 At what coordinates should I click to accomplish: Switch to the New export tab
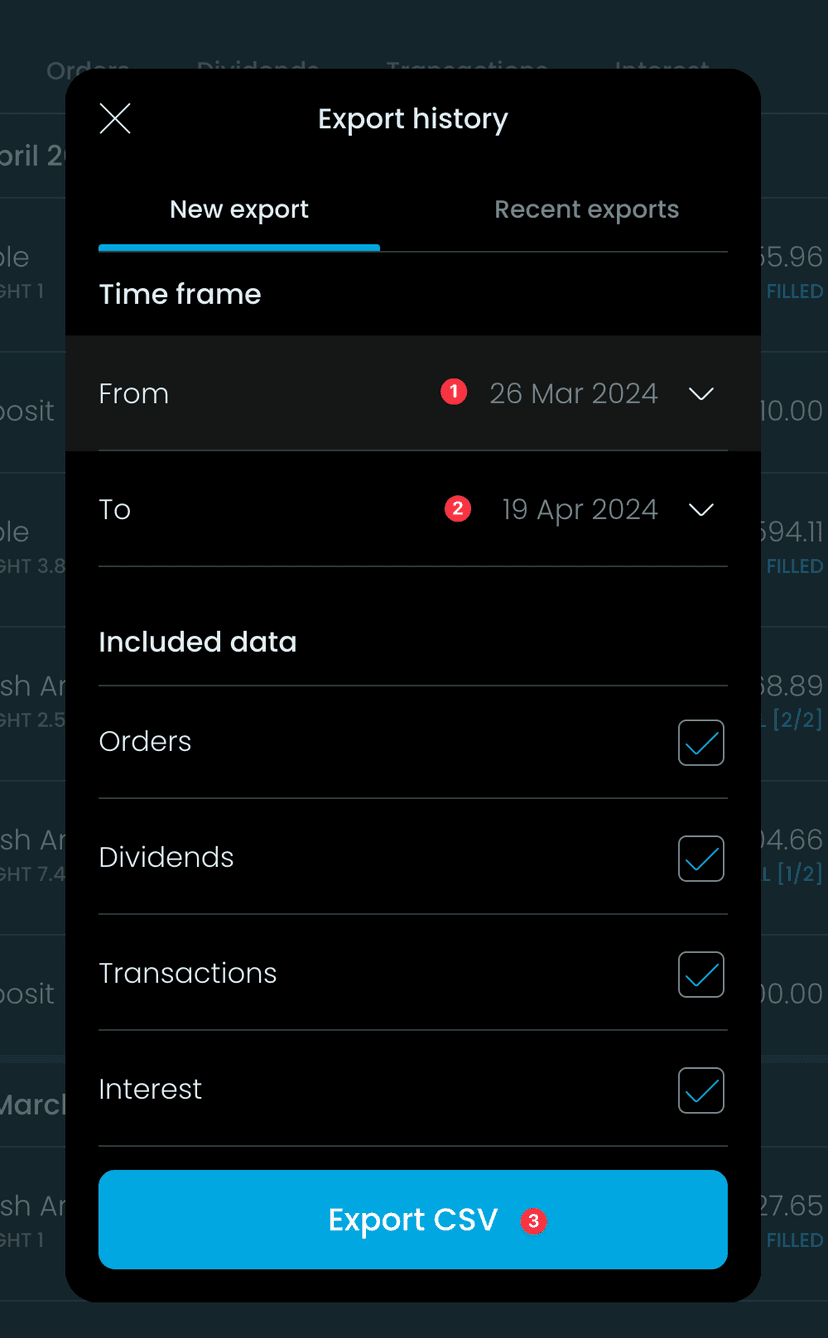(239, 210)
